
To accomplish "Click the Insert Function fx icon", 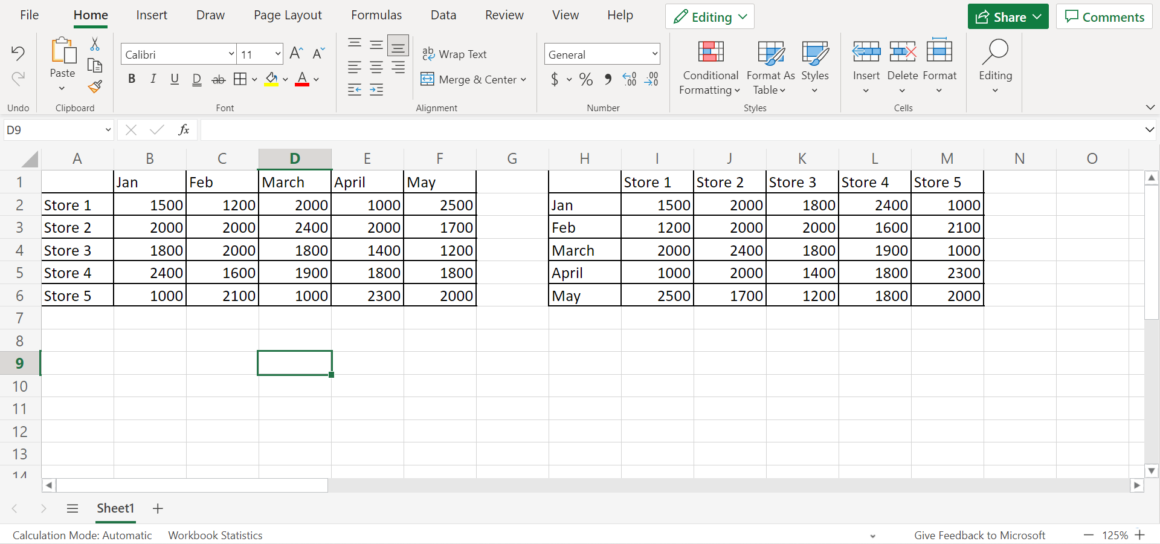I will tap(184, 130).
